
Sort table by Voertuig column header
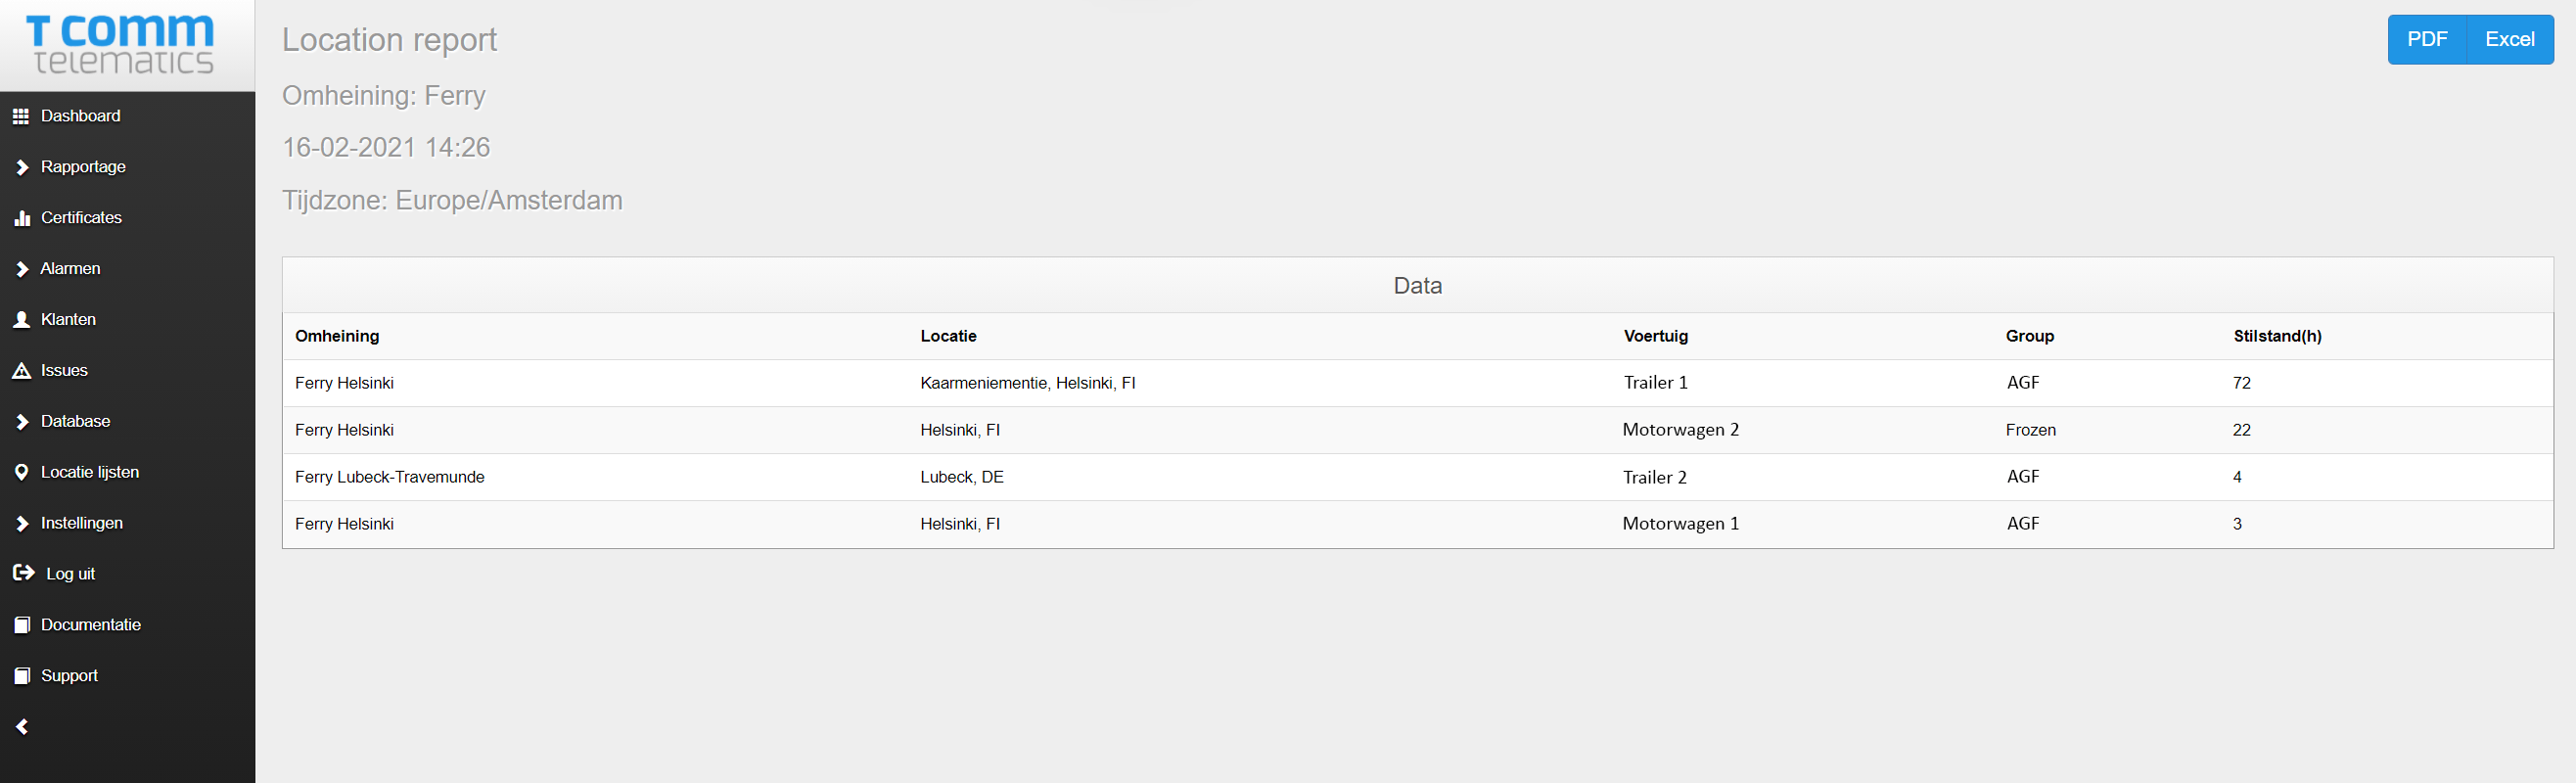(x=1655, y=336)
